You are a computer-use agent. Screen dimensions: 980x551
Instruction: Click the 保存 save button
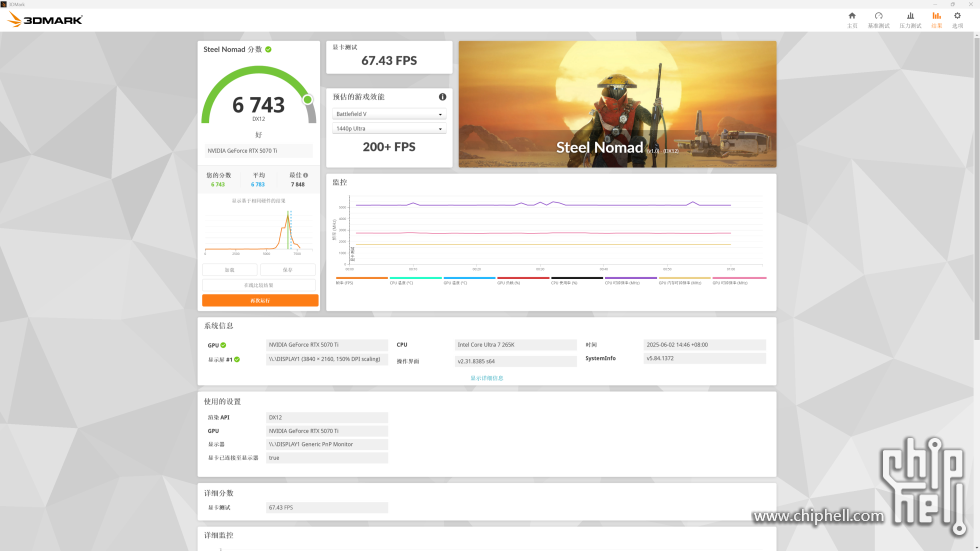point(288,270)
